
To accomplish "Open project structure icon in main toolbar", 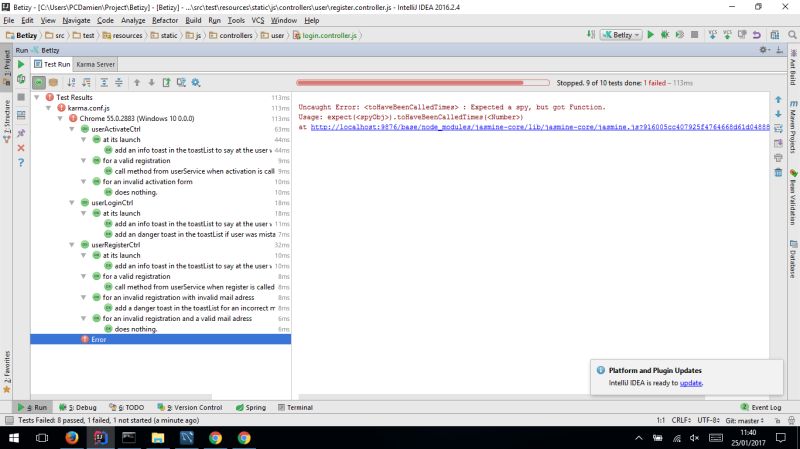I will pos(774,35).
